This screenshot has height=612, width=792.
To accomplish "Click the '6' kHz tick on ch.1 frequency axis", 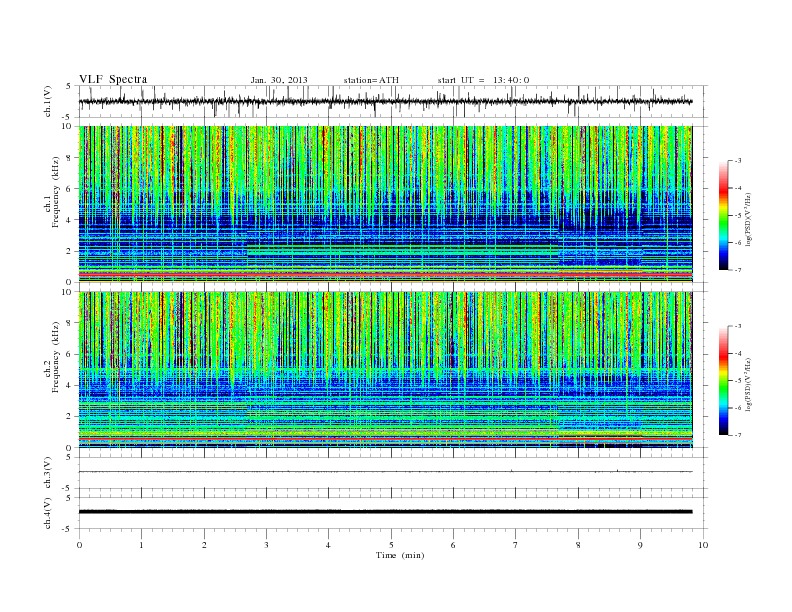I will 70,189.
